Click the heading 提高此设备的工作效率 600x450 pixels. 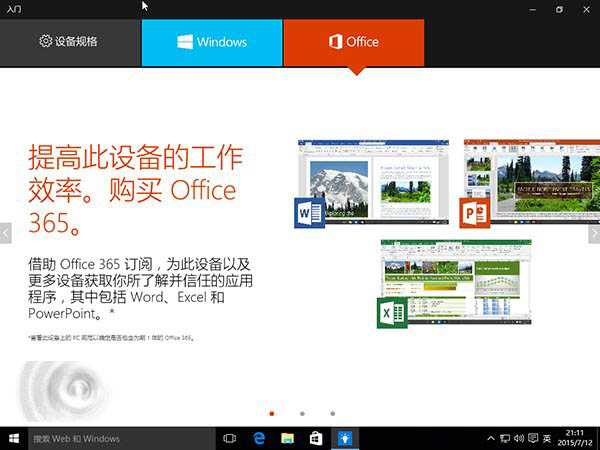[x=135, y=189]
